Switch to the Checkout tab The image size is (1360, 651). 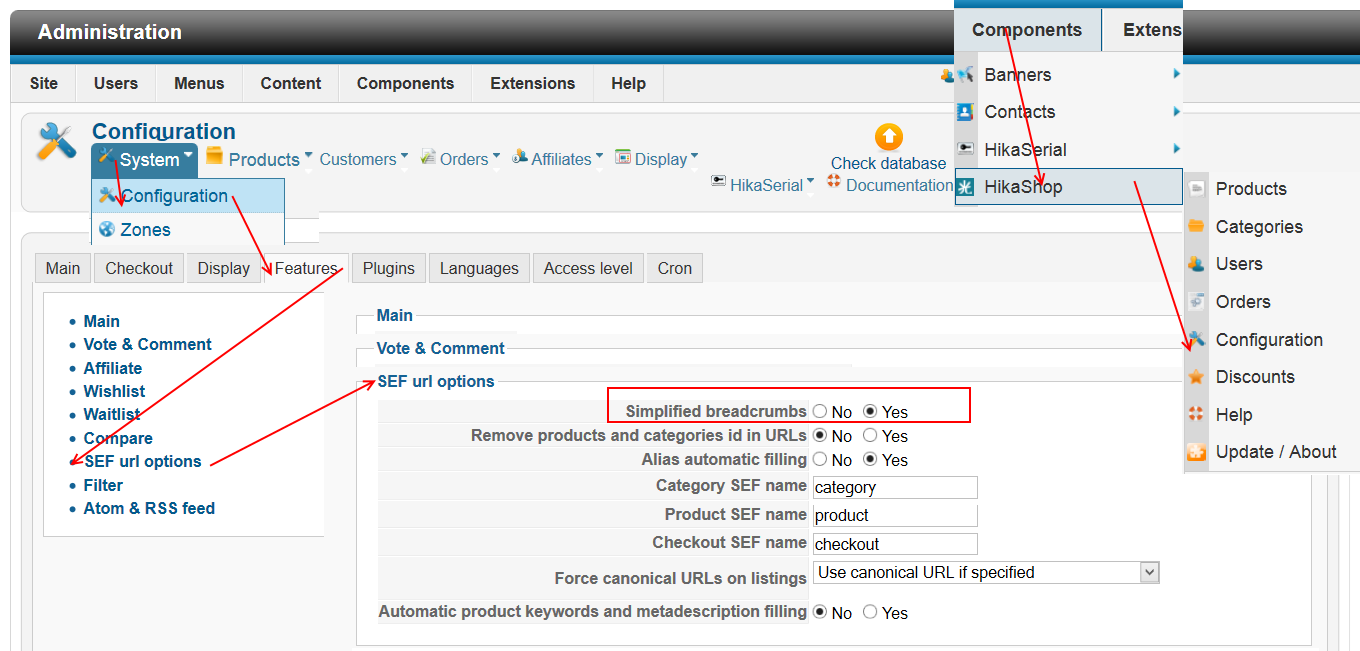point(139,268)
